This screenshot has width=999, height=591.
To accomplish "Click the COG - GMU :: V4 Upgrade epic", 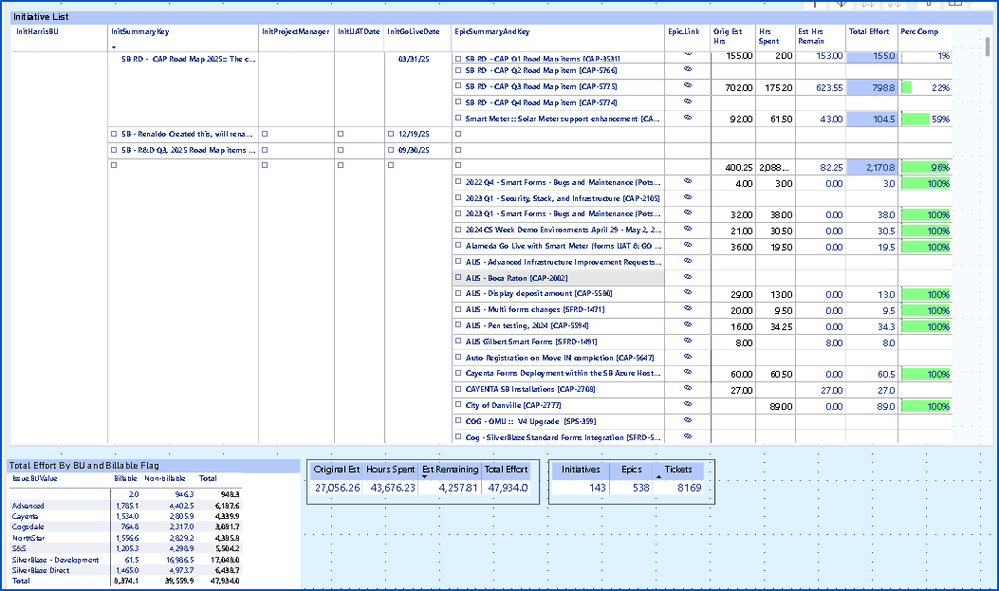I will tap(529, 421).
